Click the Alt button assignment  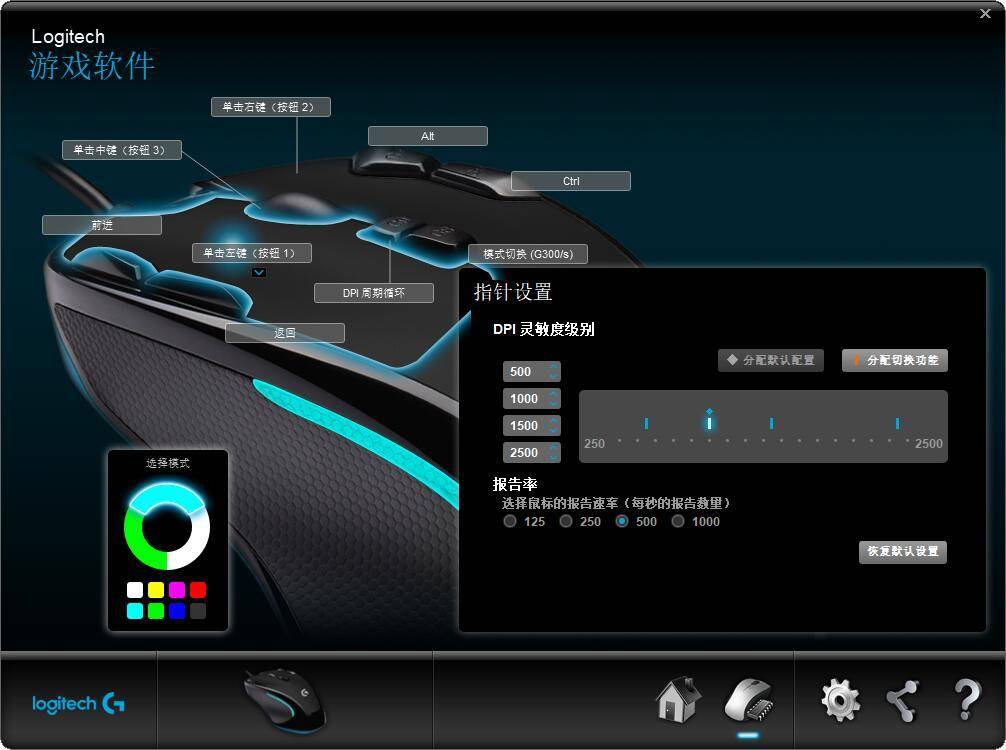coord(428,136)
